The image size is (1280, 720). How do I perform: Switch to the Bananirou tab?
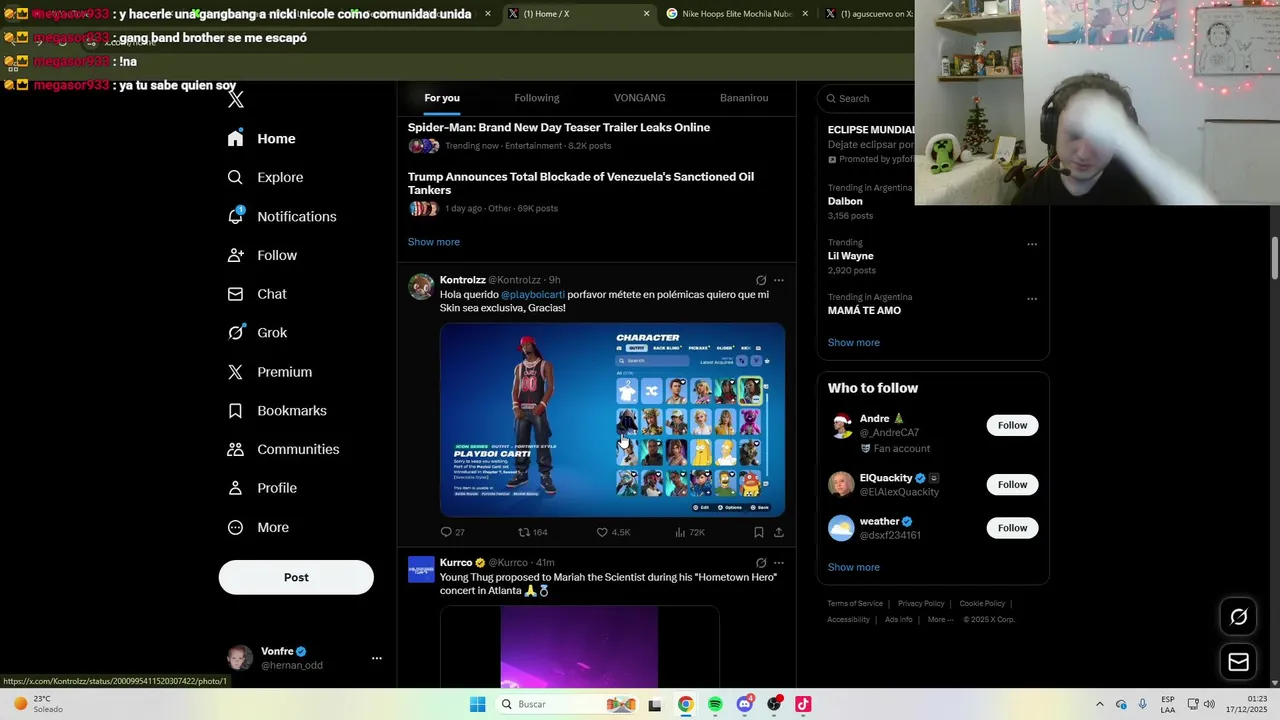[744, 98]
